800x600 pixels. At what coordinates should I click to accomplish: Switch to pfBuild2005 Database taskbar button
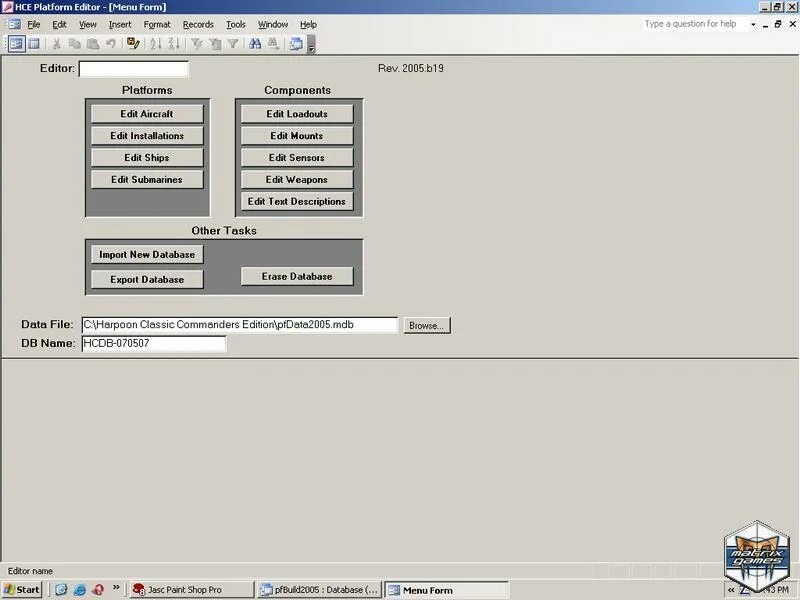tap(319, 590)
